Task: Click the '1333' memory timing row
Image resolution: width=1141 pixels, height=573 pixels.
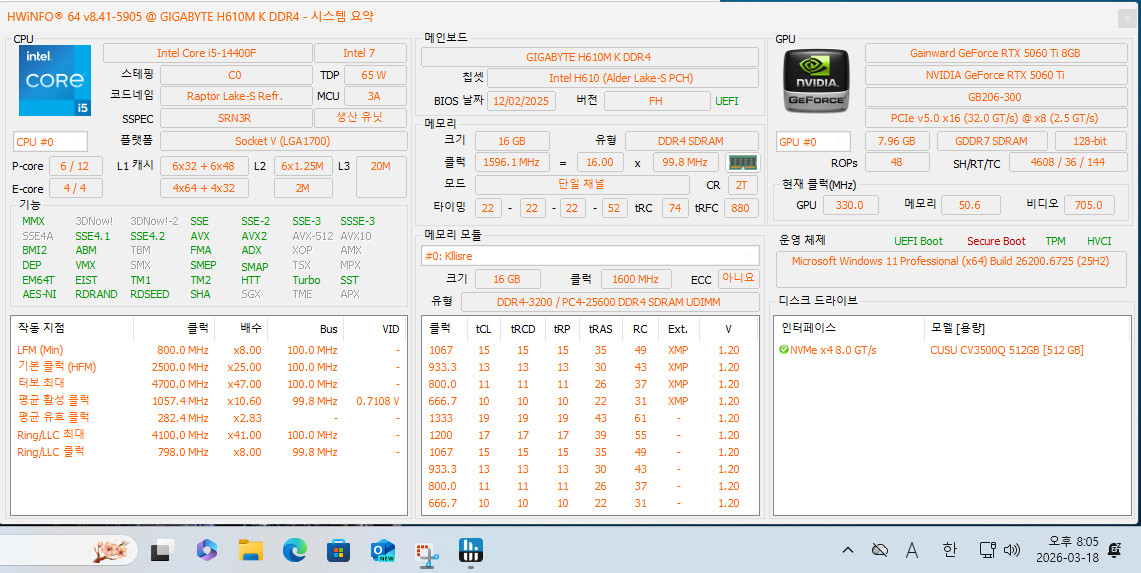Action: click(x=590, y=418)
